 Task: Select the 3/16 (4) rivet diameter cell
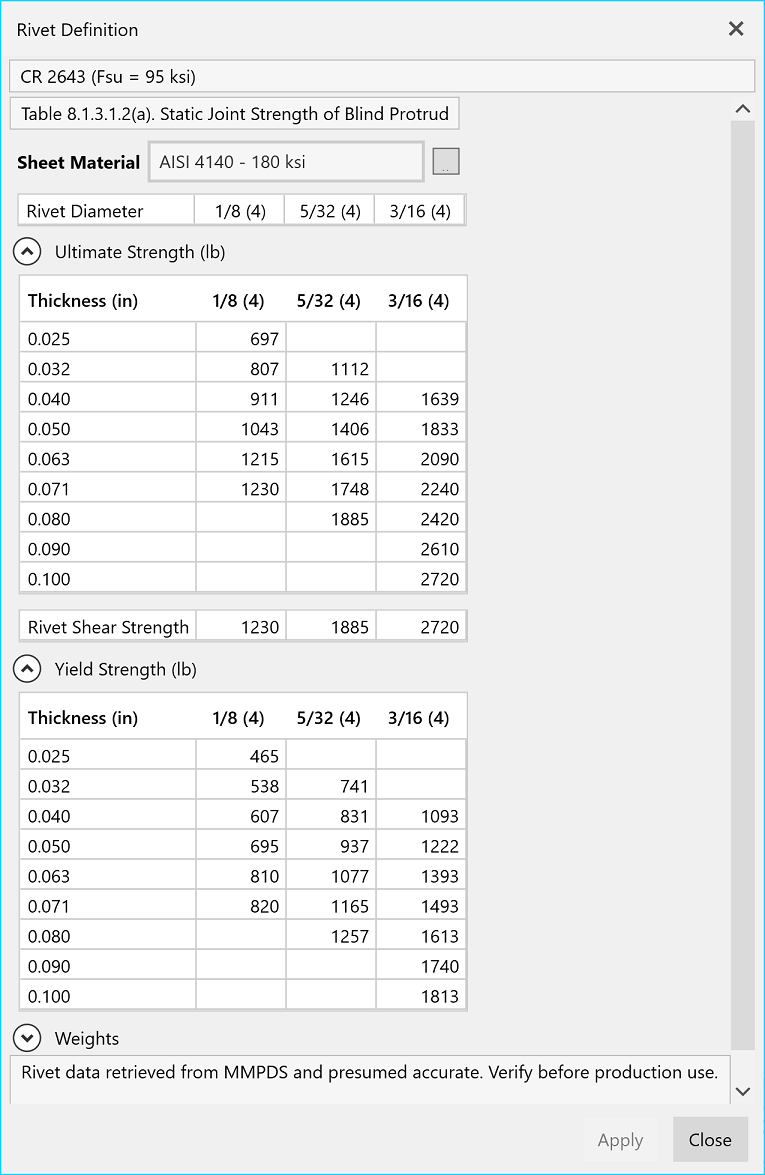pyautogui.click(x=420, y=211)
